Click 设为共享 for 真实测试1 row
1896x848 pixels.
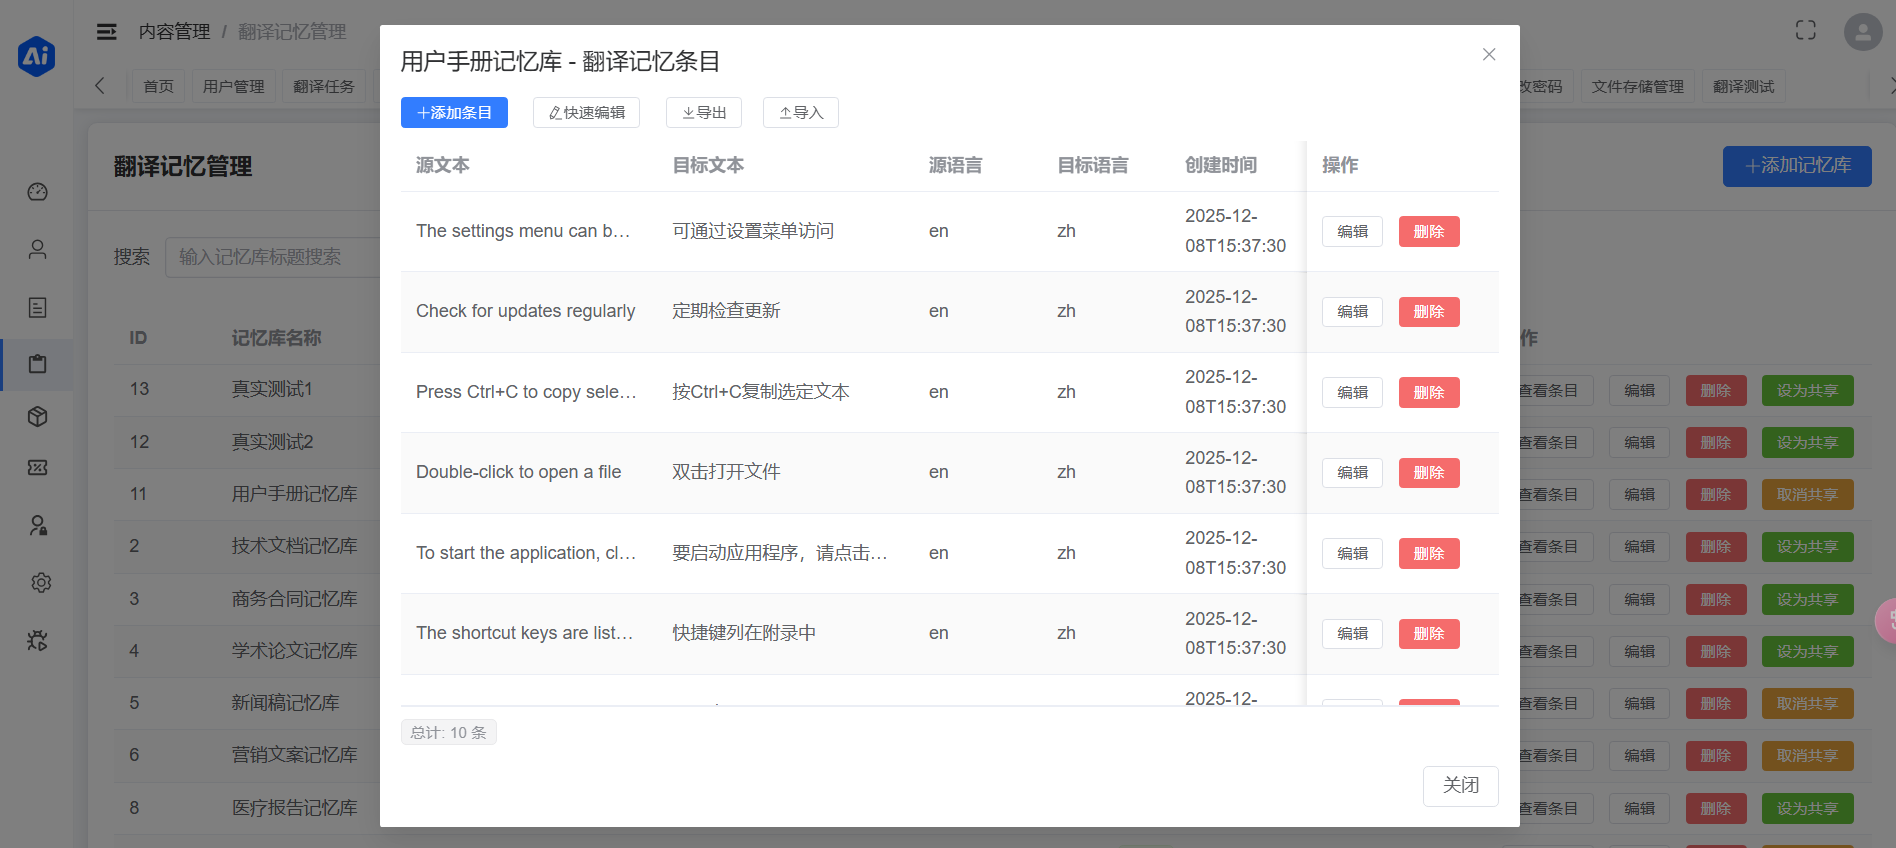click(1807, 391)
